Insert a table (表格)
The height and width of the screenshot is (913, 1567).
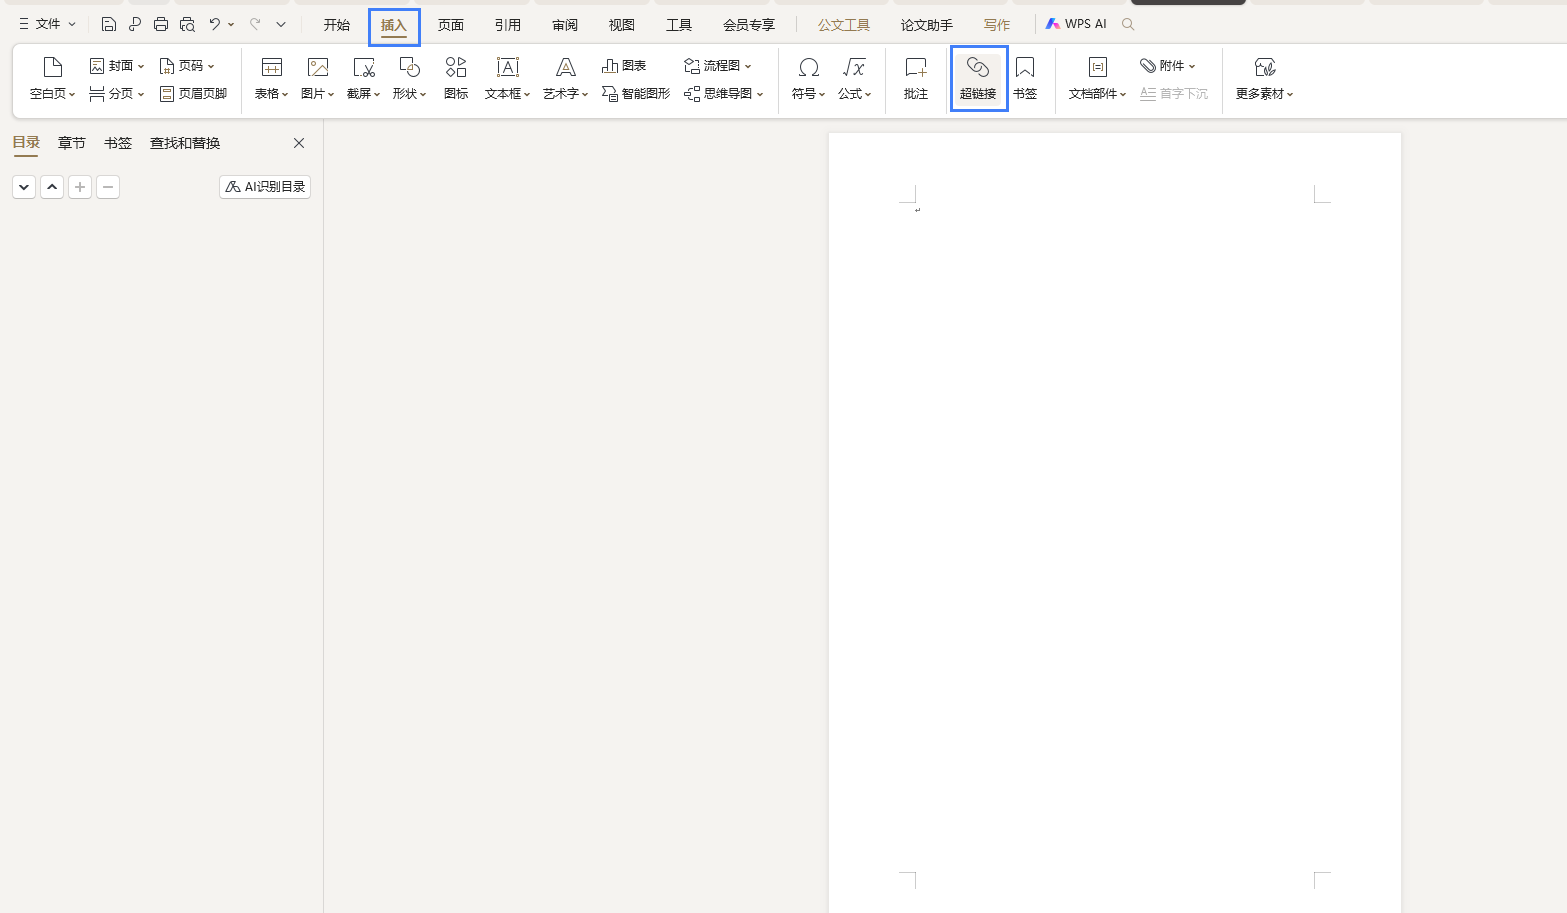click(271, 79)
